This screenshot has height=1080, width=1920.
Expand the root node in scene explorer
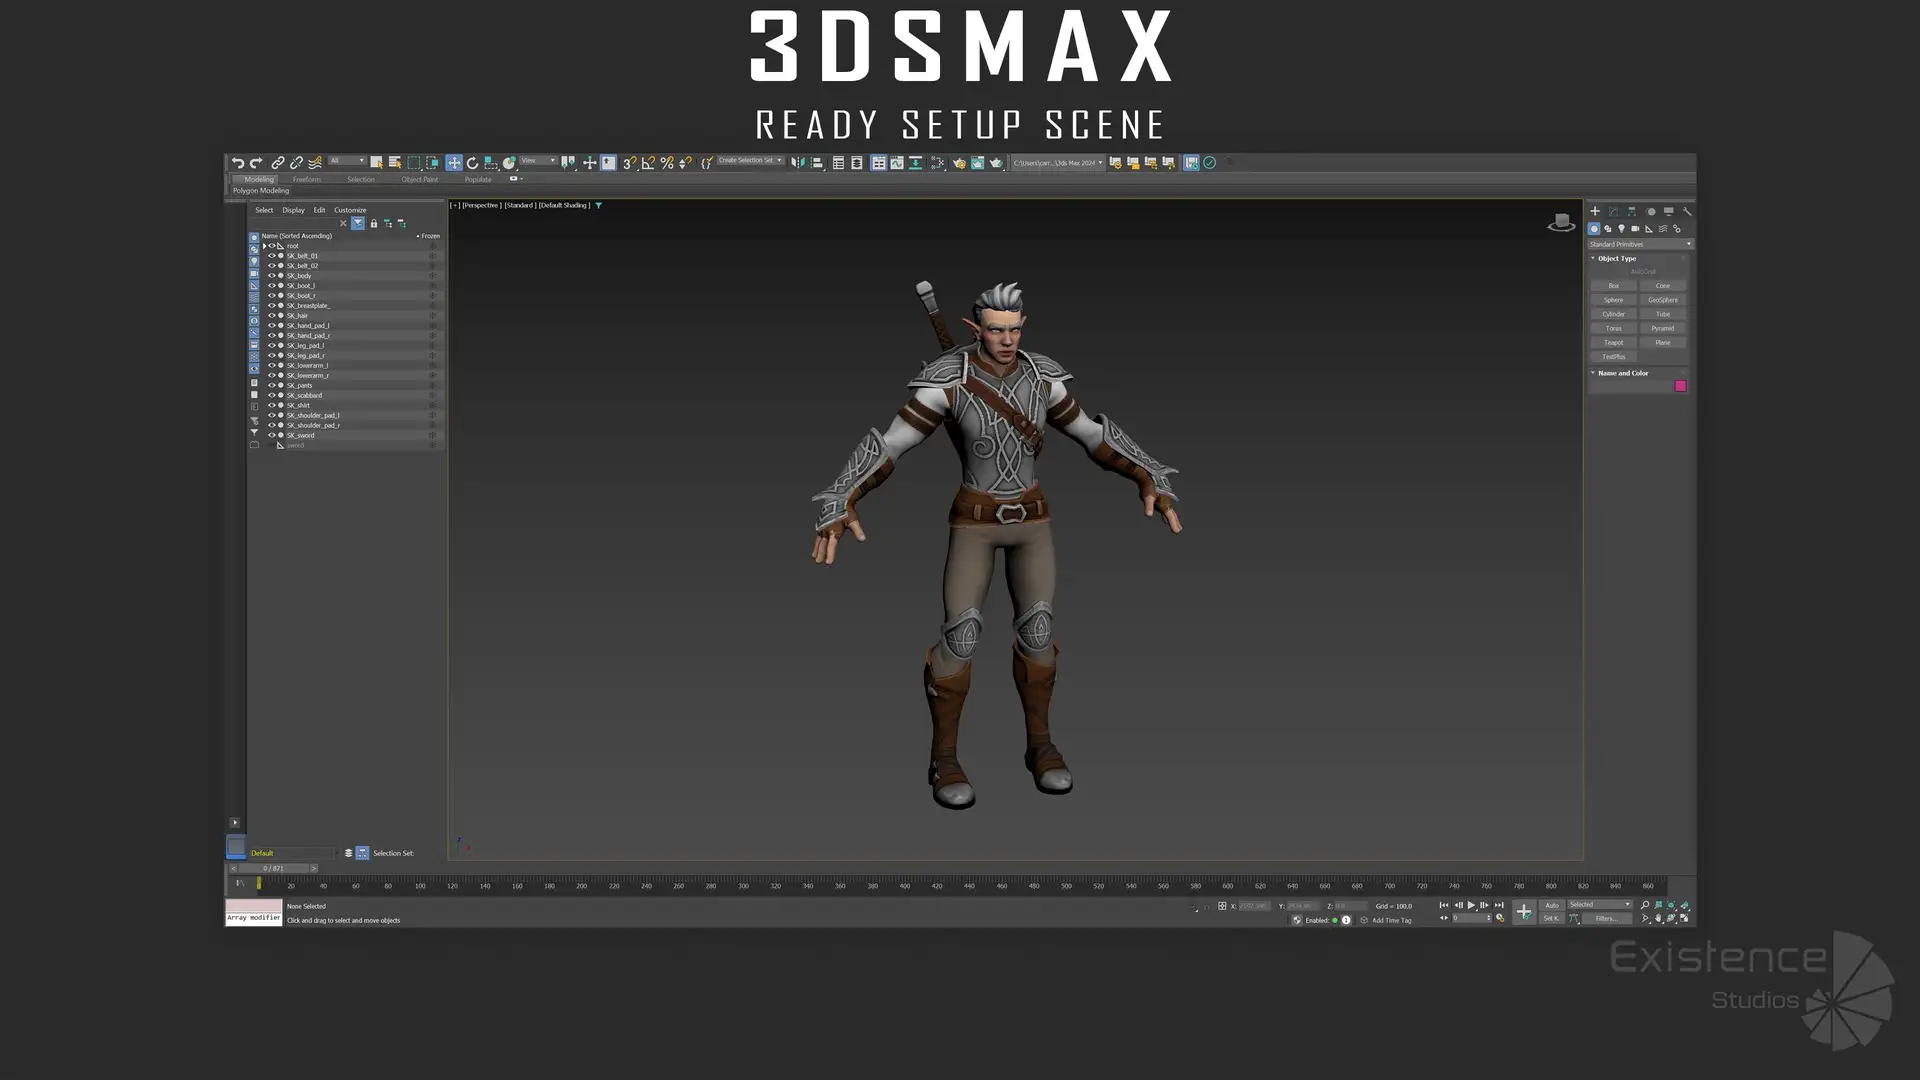(264, 246)
